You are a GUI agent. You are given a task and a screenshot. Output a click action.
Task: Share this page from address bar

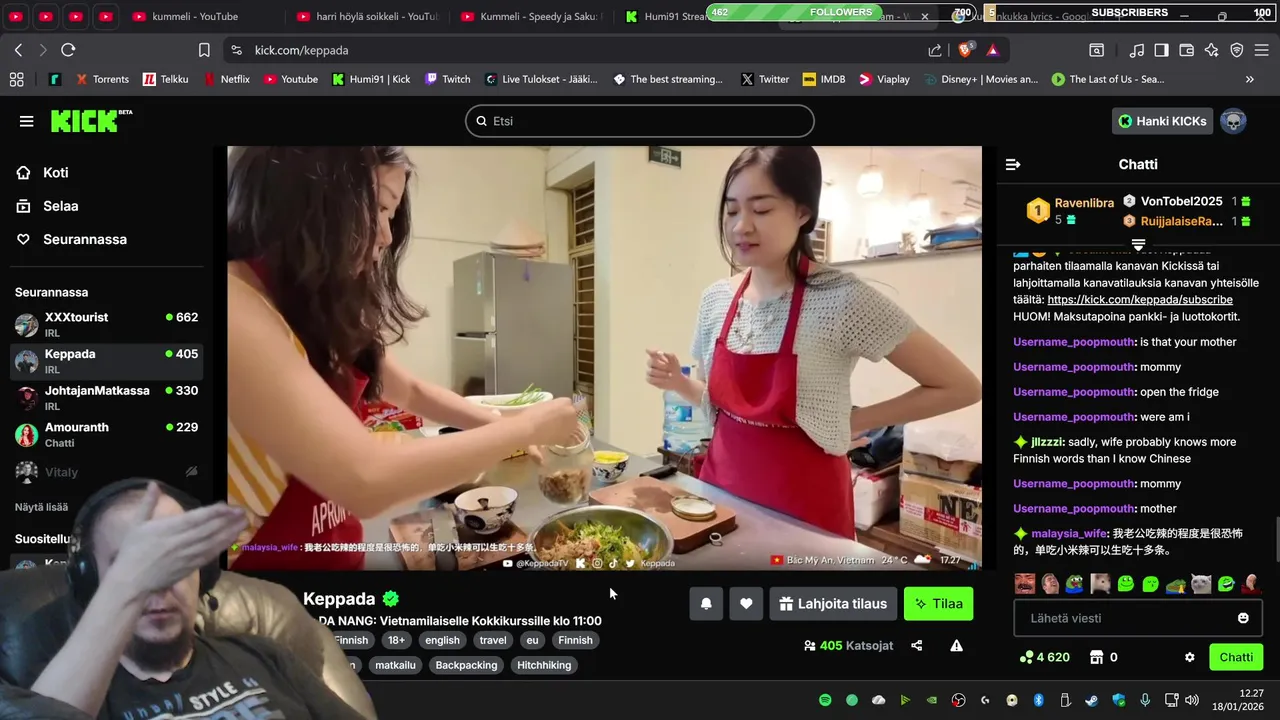pos(935,50)
